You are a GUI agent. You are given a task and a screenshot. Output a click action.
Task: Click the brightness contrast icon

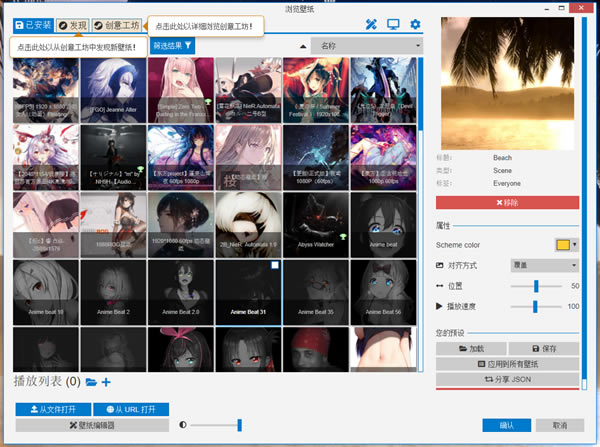click(x=183, y=425)
